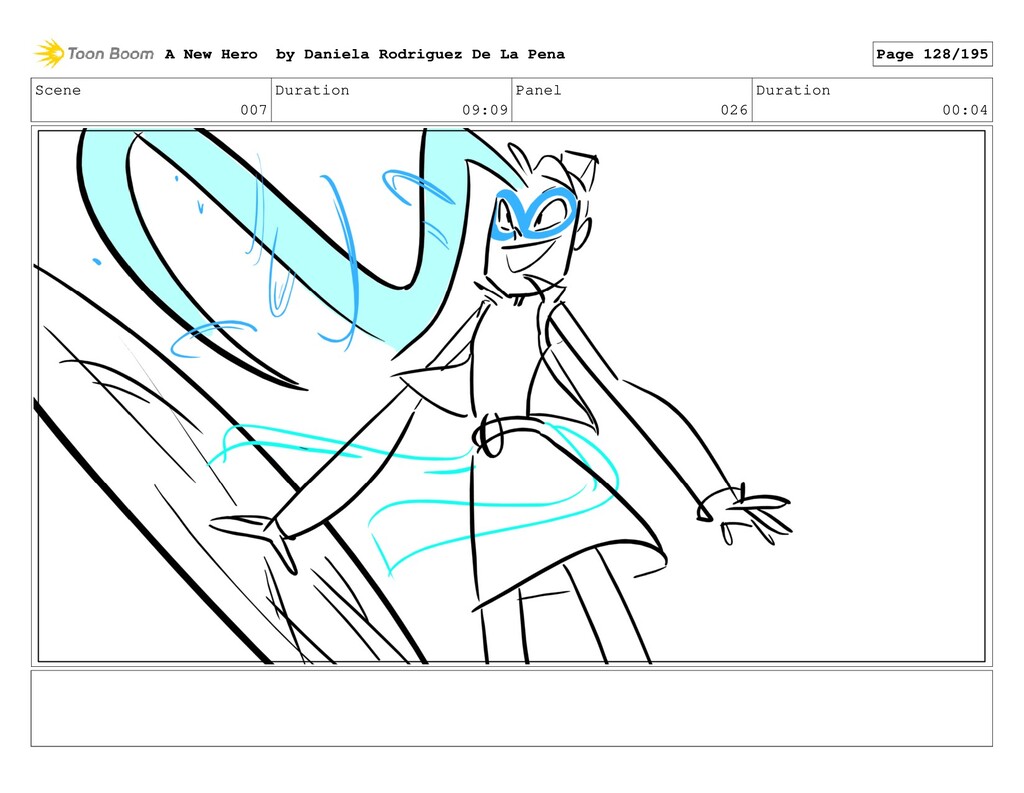Select the title text 'A New Hero'

[x=211, y=54]
